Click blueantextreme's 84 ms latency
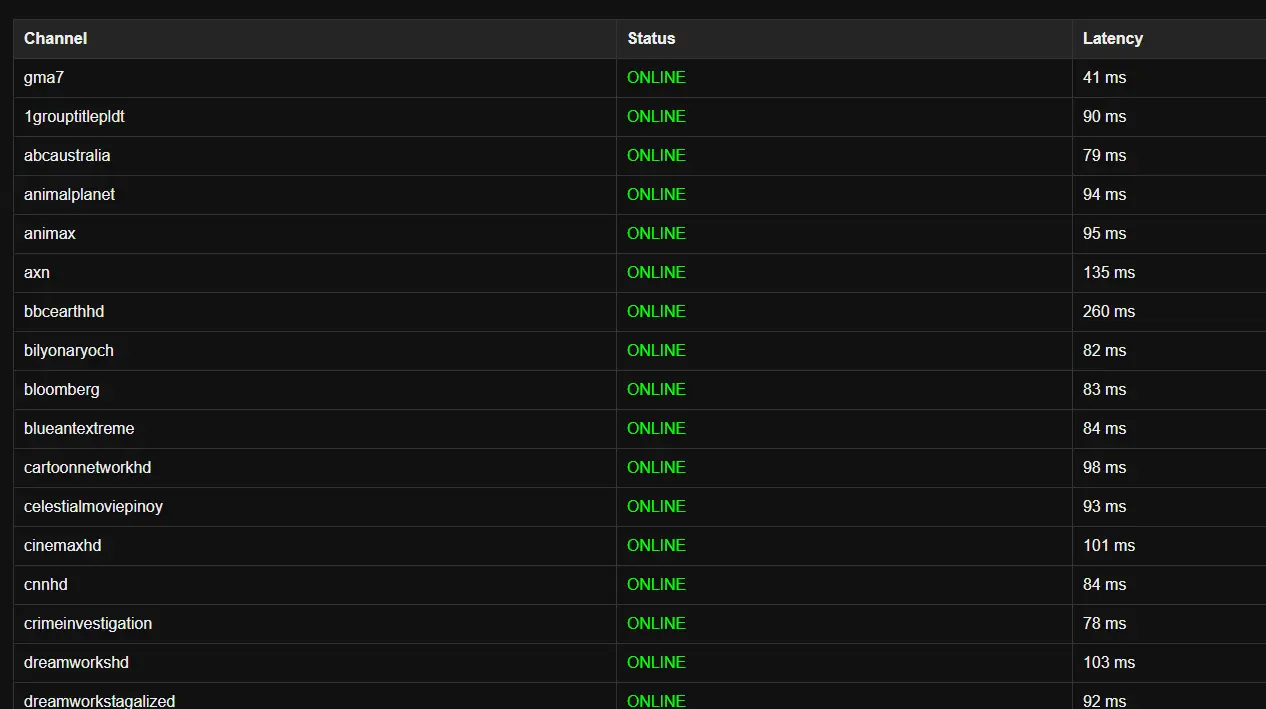This screenshot has height=709, width=1266. coord(1104,428)
